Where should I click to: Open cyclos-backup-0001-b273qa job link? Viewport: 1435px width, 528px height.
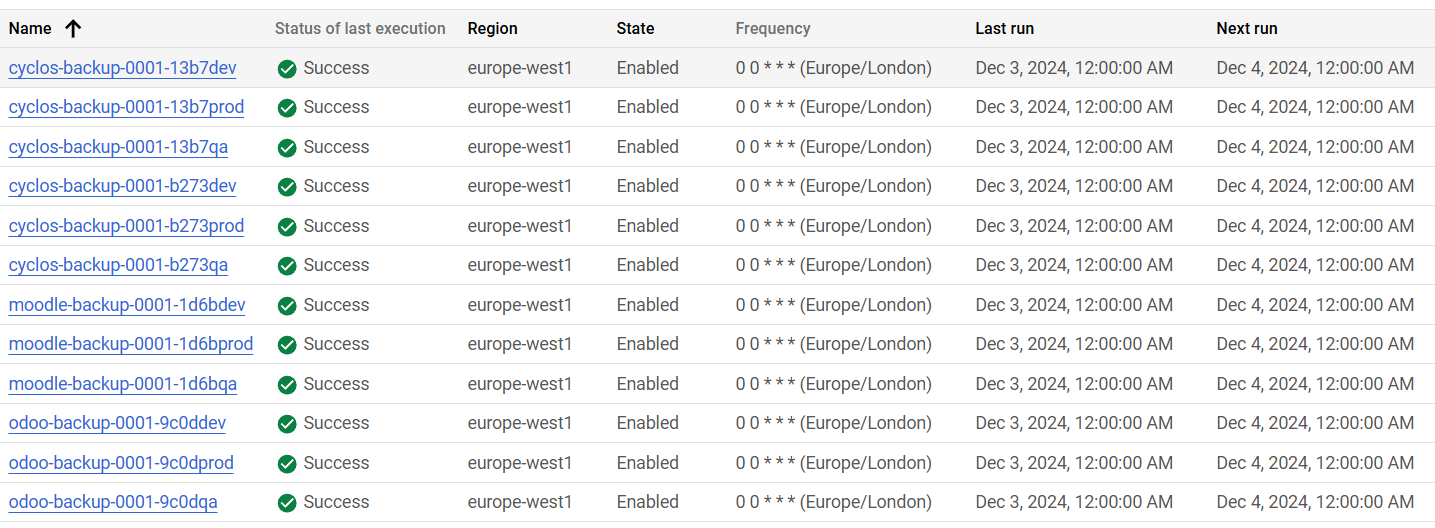[x=118, y=265]
